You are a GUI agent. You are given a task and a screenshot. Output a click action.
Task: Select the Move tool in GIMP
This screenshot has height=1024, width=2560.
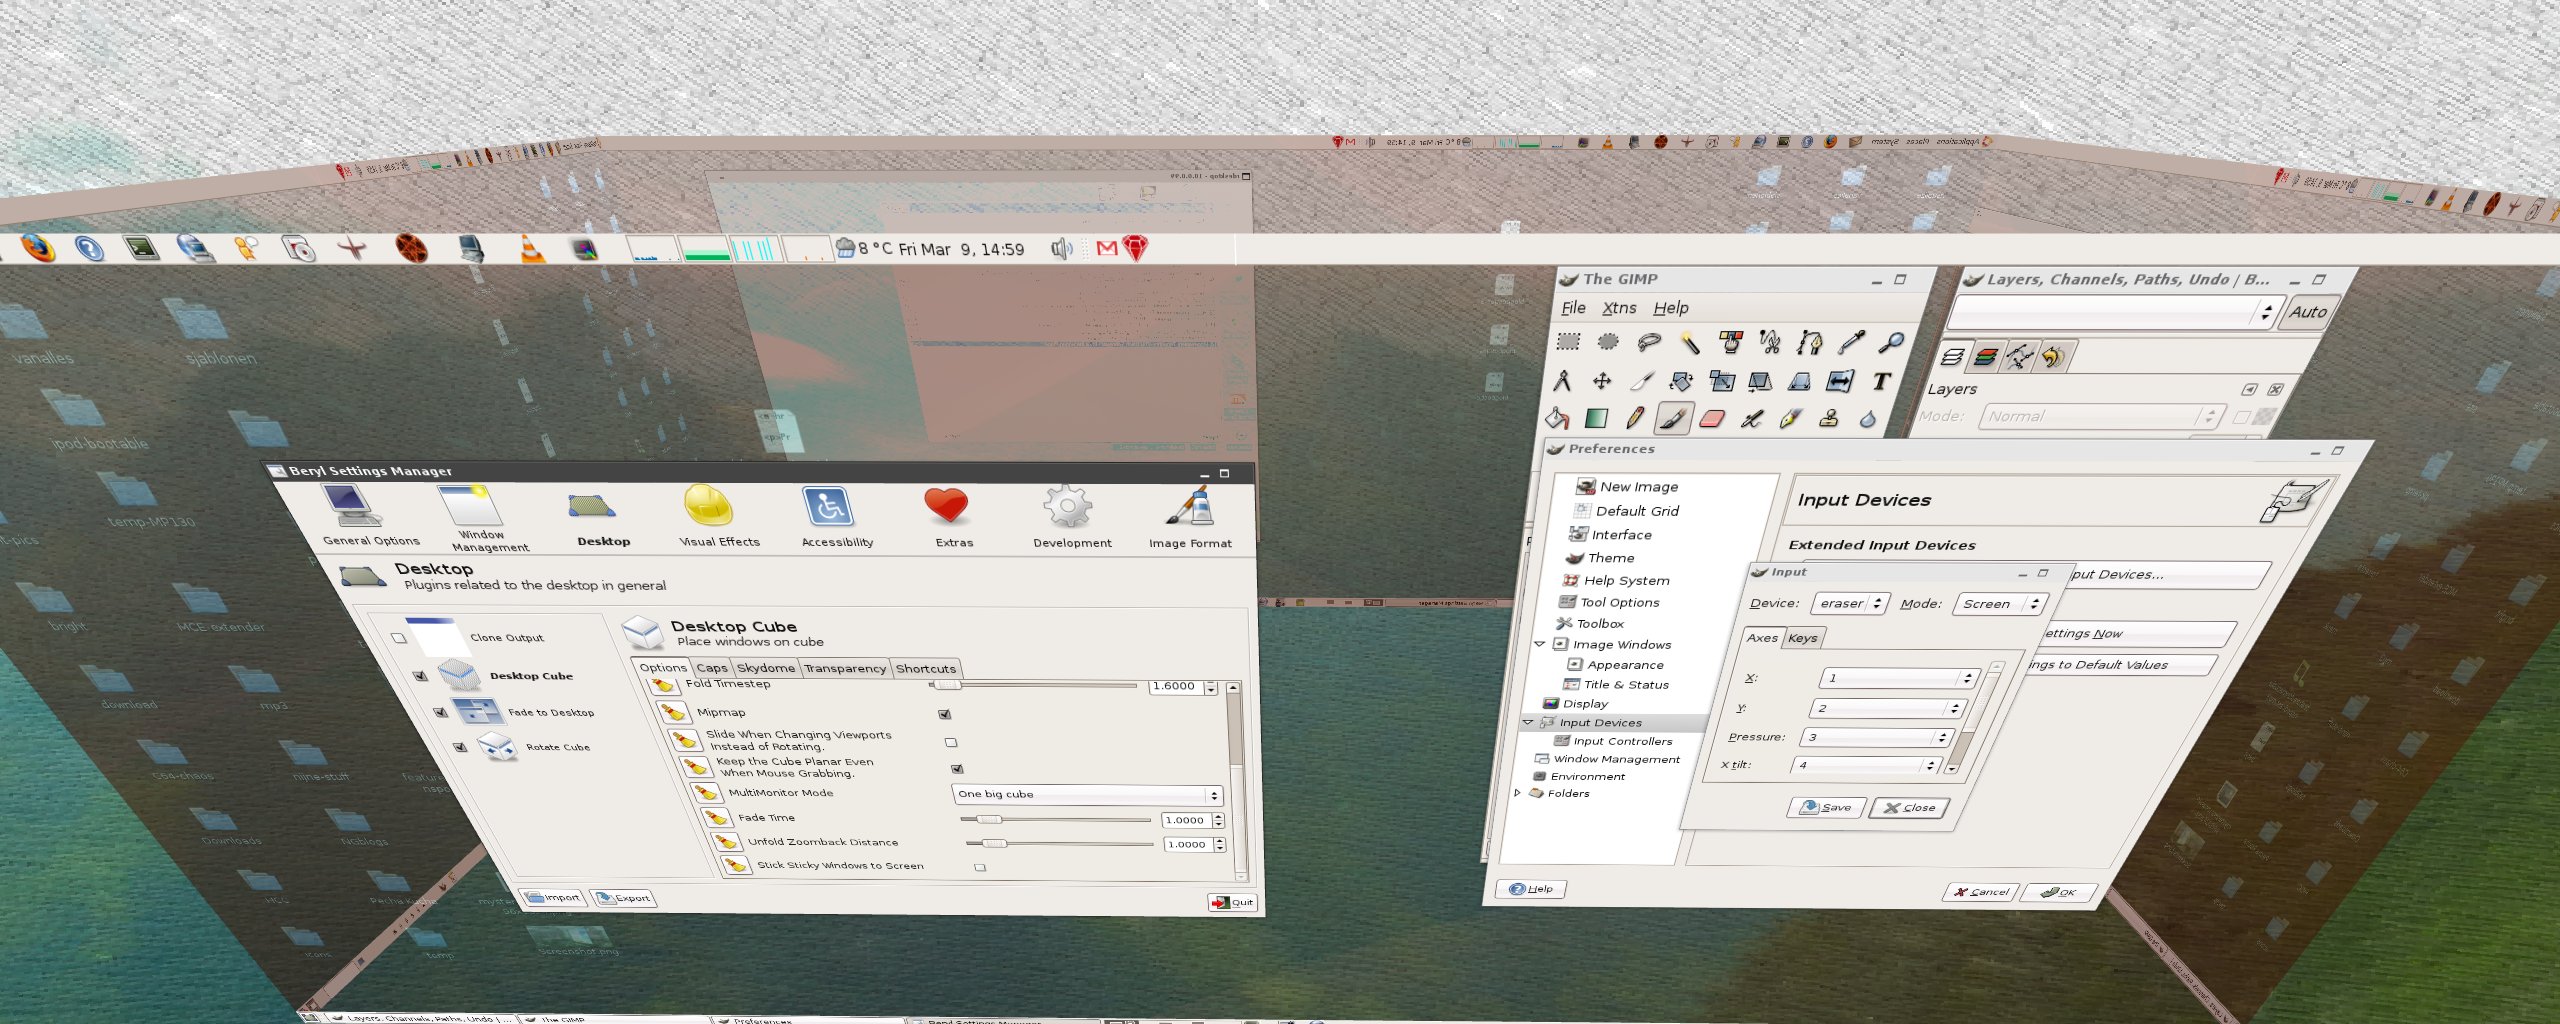[1602, 380]
